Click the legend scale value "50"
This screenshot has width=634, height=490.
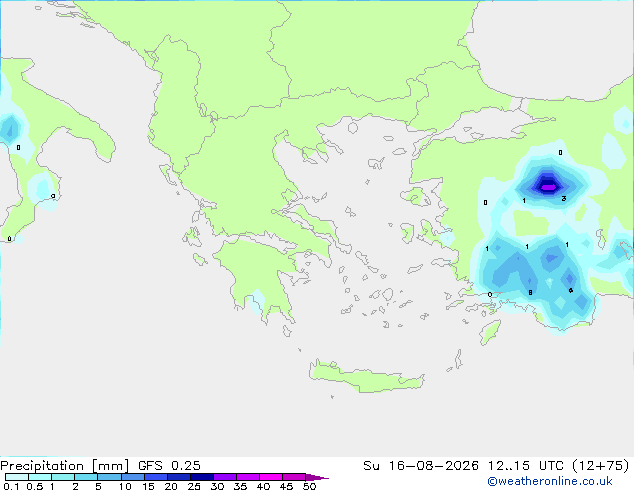(309, 486)
